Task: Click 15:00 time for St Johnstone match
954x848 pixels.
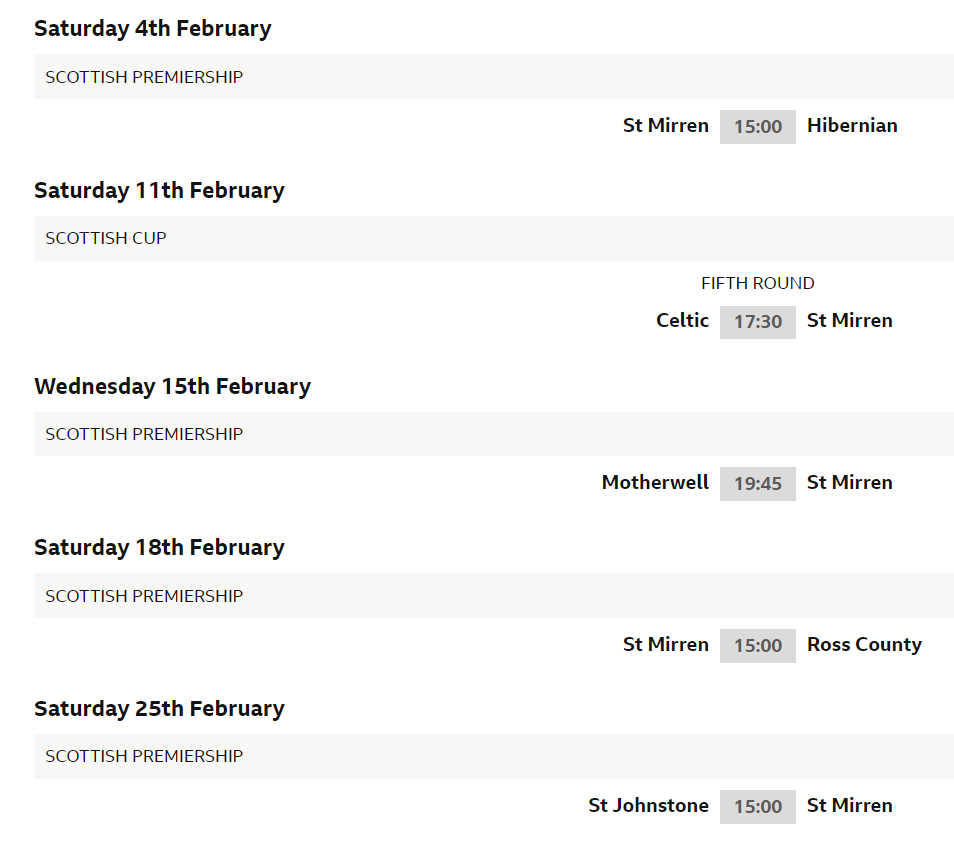Action: [757, 807]
